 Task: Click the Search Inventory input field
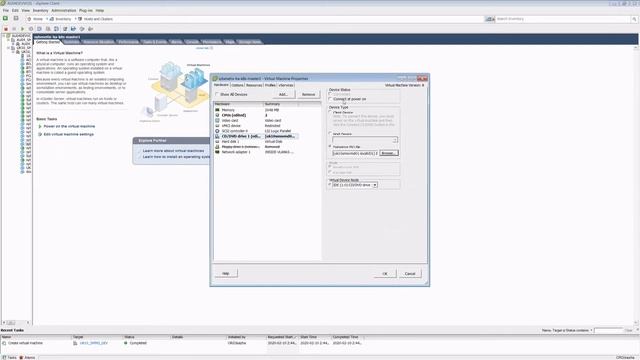click(563, 19)
